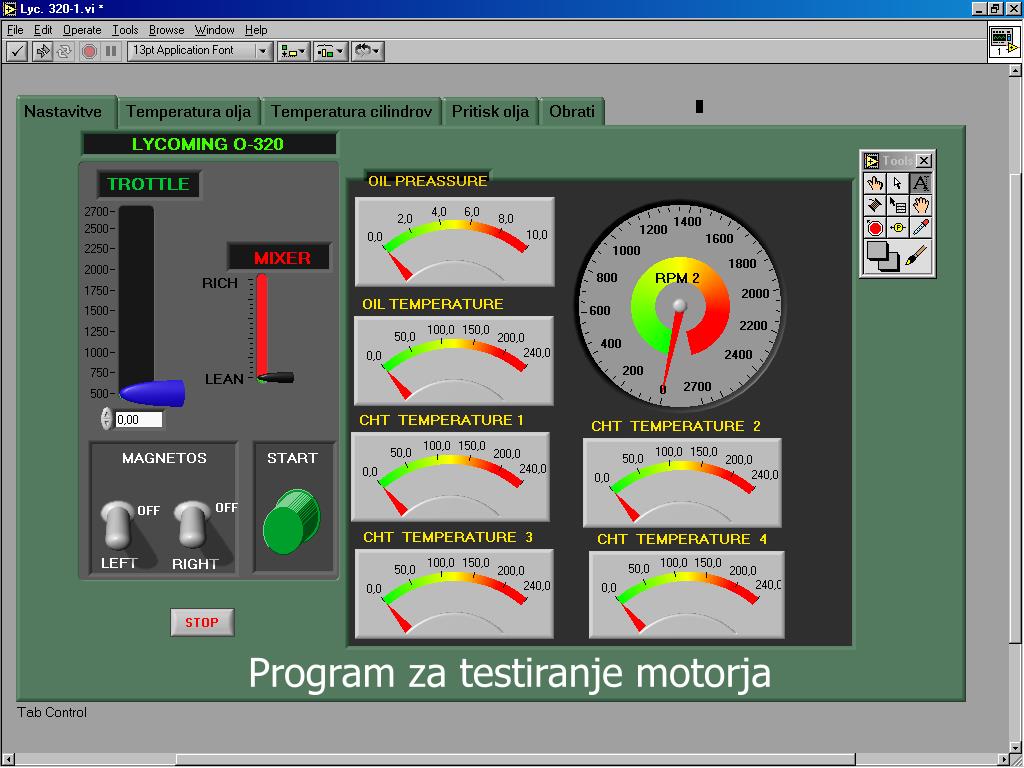Click the Run arrow button in toolbar

42,51
